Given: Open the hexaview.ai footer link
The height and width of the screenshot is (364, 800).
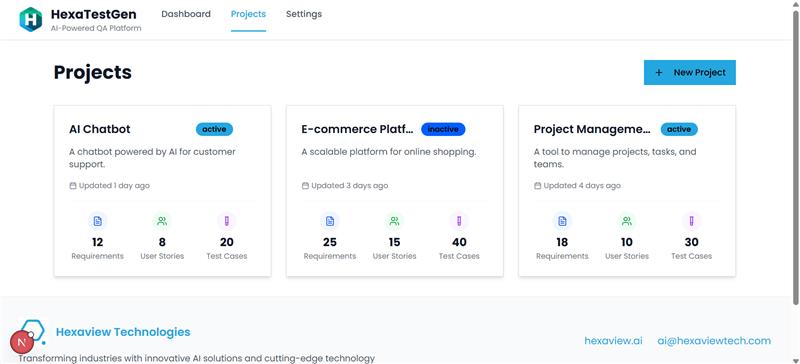Looking at the screenshot, I should tap(613, 341).
